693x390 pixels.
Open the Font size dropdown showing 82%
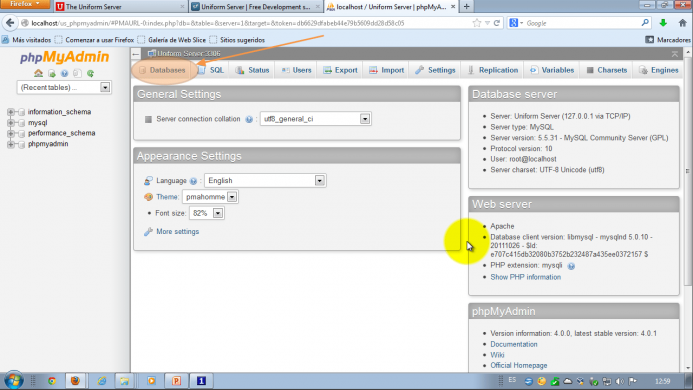pos(206,213)
